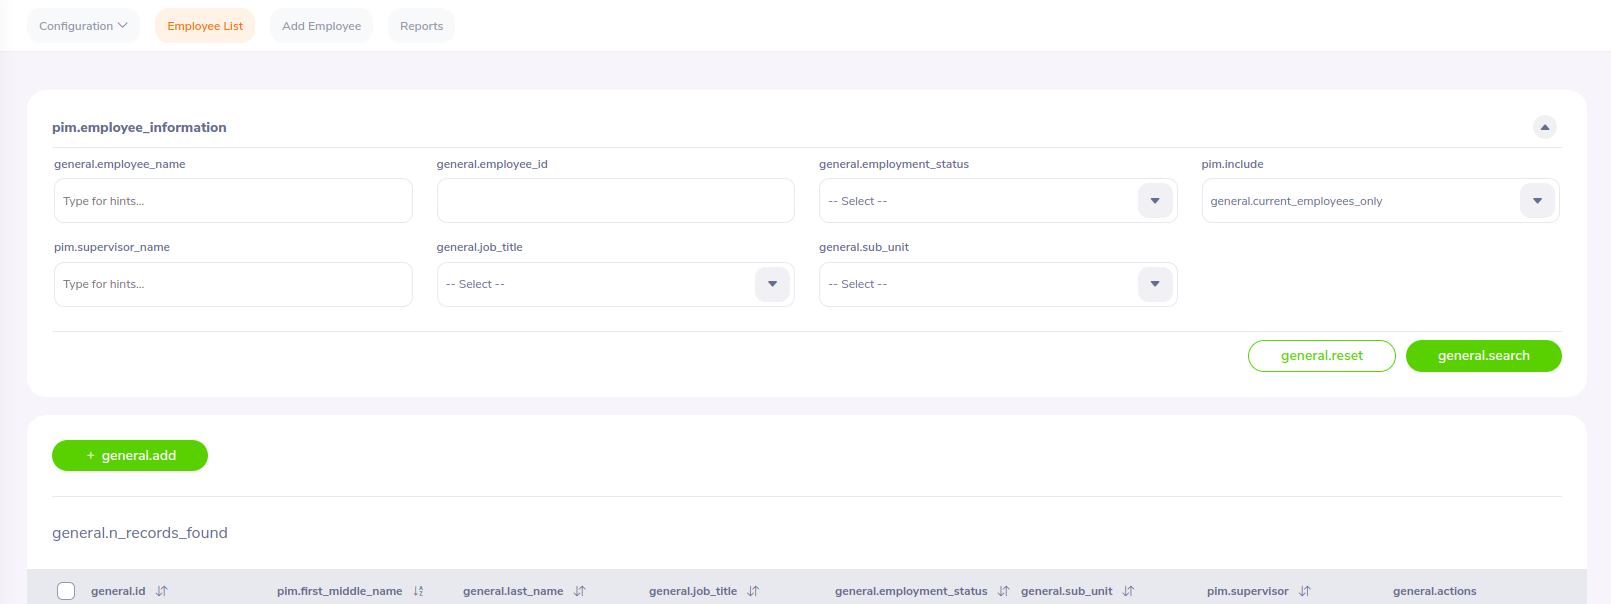The width and height of the screenshot is (1611, 604).
Task: Click the general.add button
Action: [x=130, y=456]
